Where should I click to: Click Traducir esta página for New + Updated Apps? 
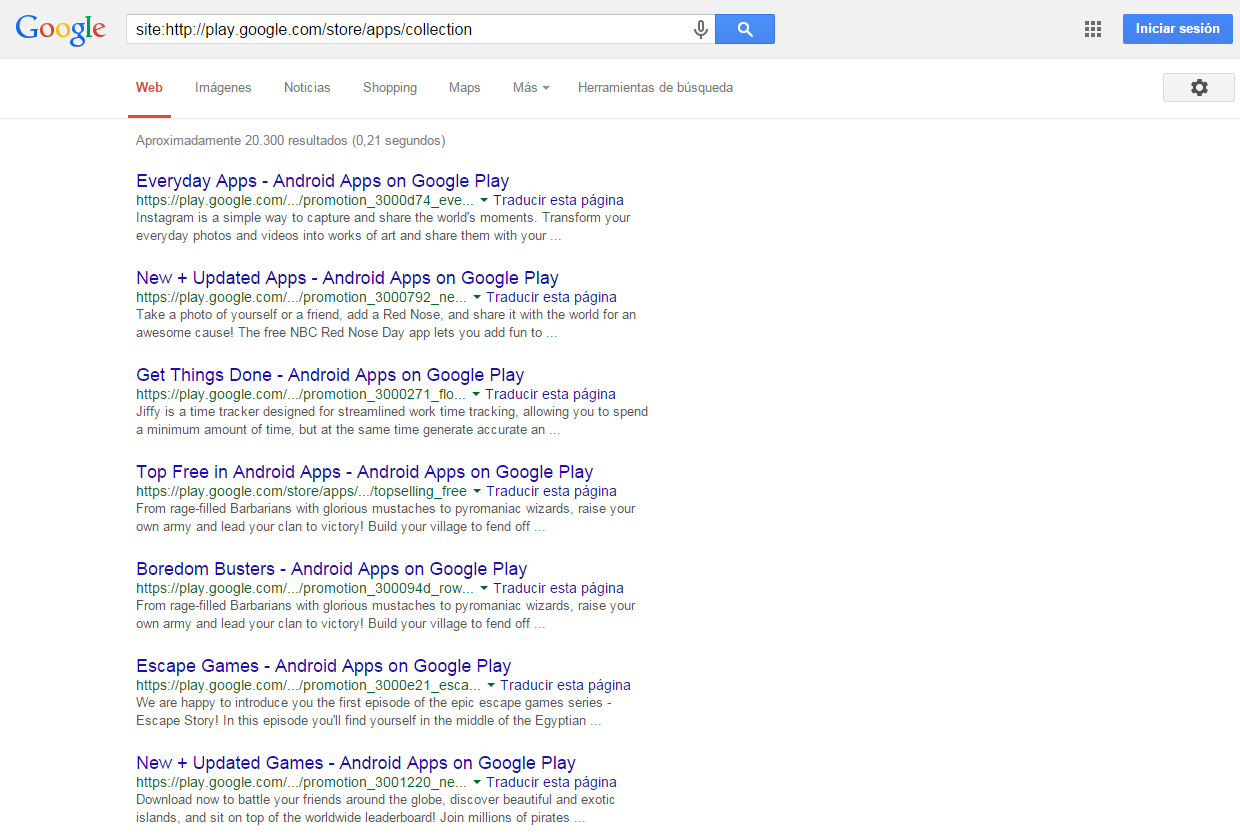tap(551, 297)
